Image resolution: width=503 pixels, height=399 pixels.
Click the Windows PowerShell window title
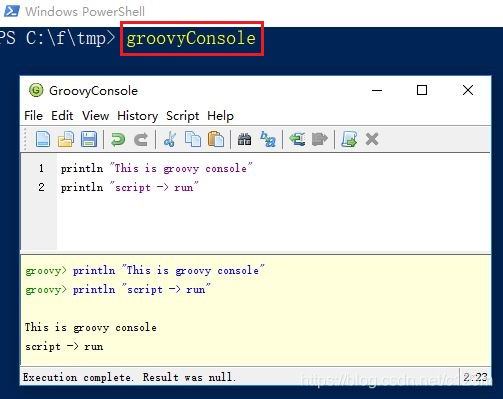click(x=85, y=11)
